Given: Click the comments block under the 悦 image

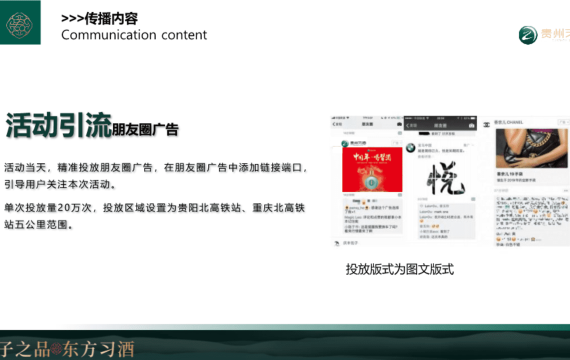Looking at the screenshot, I should coord(446,221).
